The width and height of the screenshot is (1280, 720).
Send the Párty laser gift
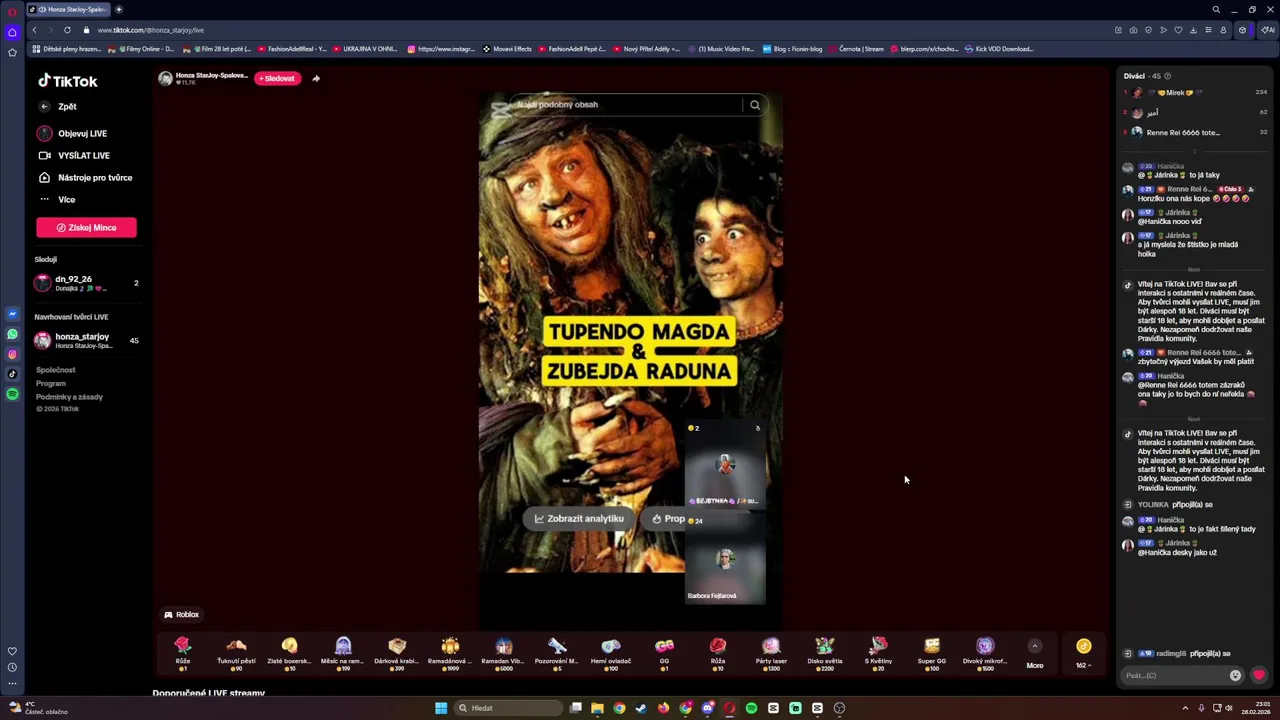pyautogui.click(x=771, y=652)
